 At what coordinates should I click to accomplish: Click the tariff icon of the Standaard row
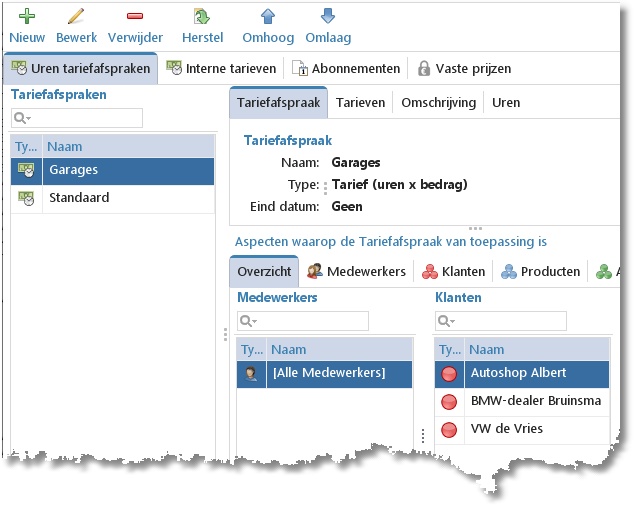pyautogui.click(x=26, y=198)
